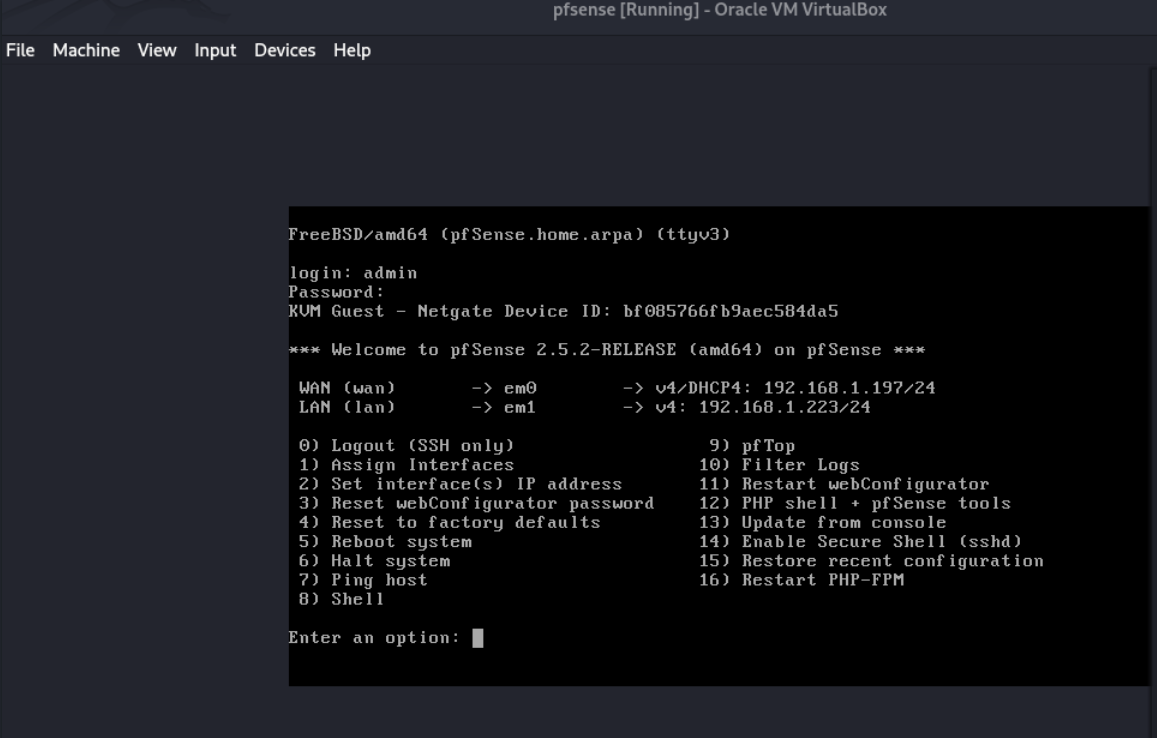The width and height of the screenshot is (1157, 738).
Task: Click option '15) Restore recent configuration'
Action: (871, 561)
